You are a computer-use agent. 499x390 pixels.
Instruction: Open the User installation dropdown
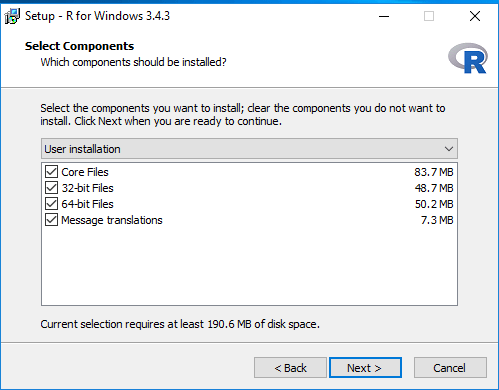pos(249,149)
